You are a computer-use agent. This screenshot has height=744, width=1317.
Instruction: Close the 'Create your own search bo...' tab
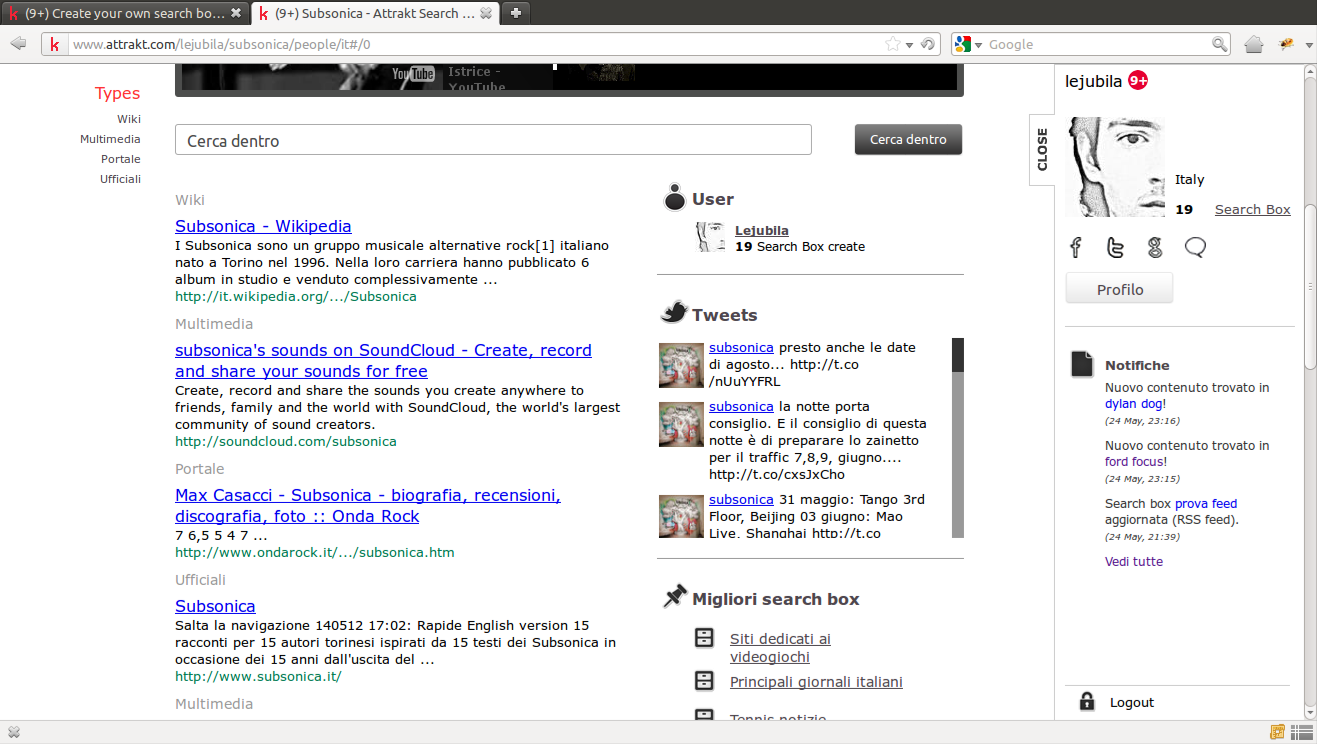point(236,13)
